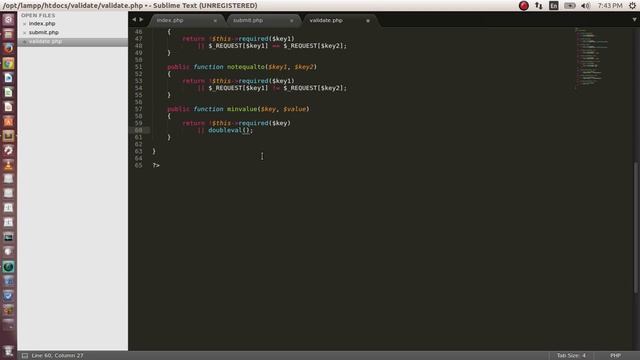Click the red recording indicator icon
The image size is (640, 360).
[x=524, y=6]
